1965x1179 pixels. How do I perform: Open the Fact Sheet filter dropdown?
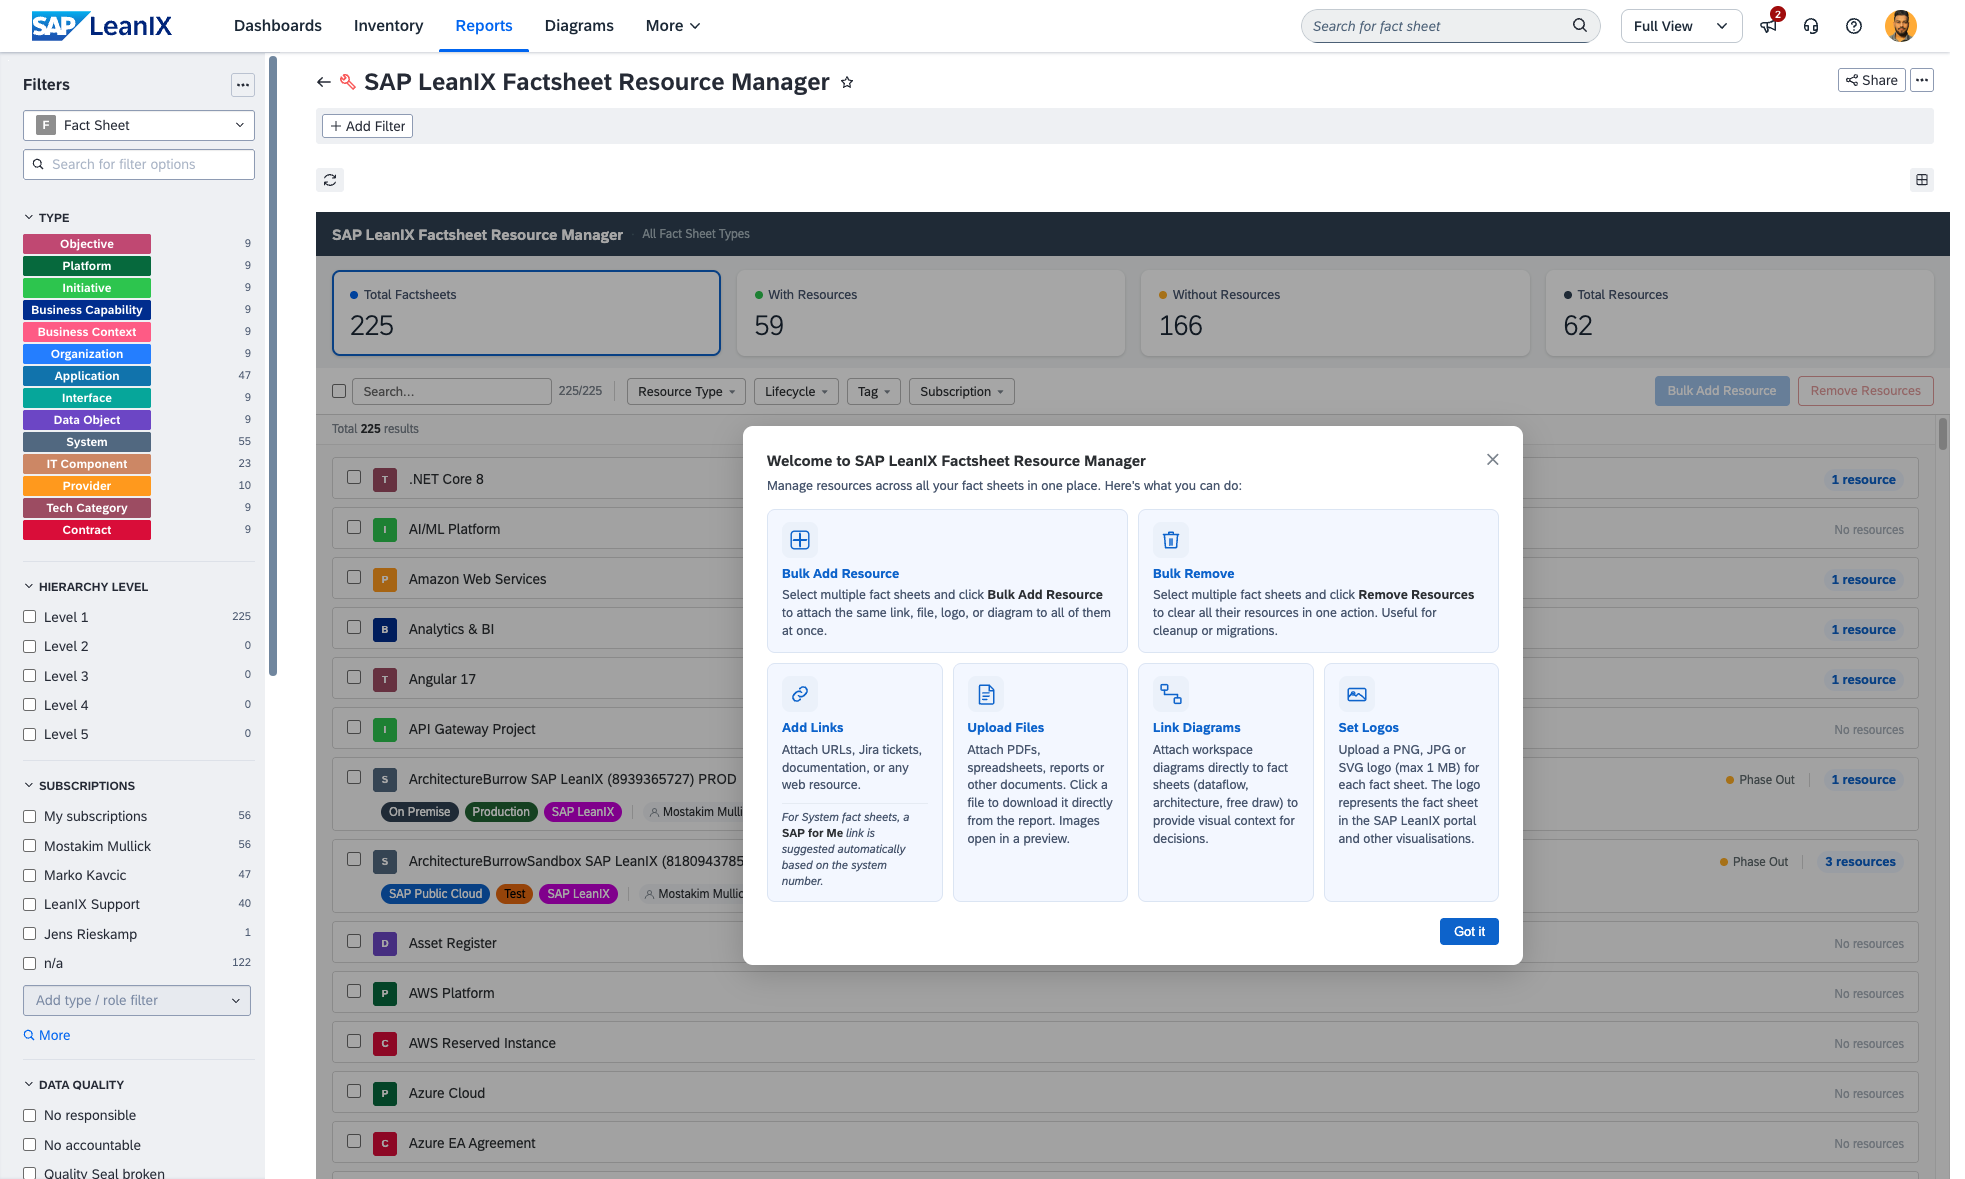pos(139,125)
